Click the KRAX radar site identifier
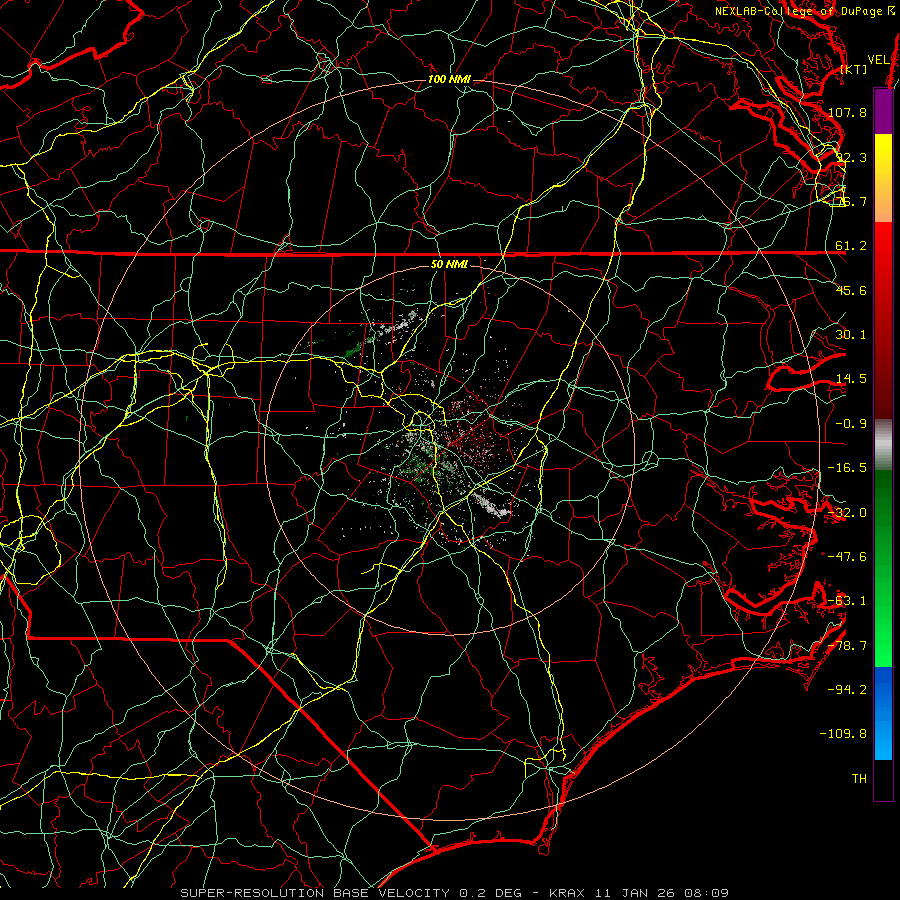The width and height of the screenshot is (900, 900). 565,893
